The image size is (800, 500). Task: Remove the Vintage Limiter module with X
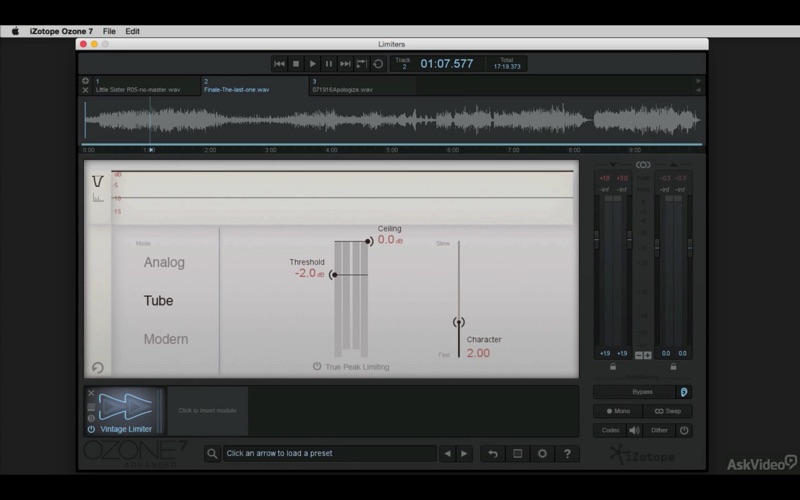(x=91, y=393)
